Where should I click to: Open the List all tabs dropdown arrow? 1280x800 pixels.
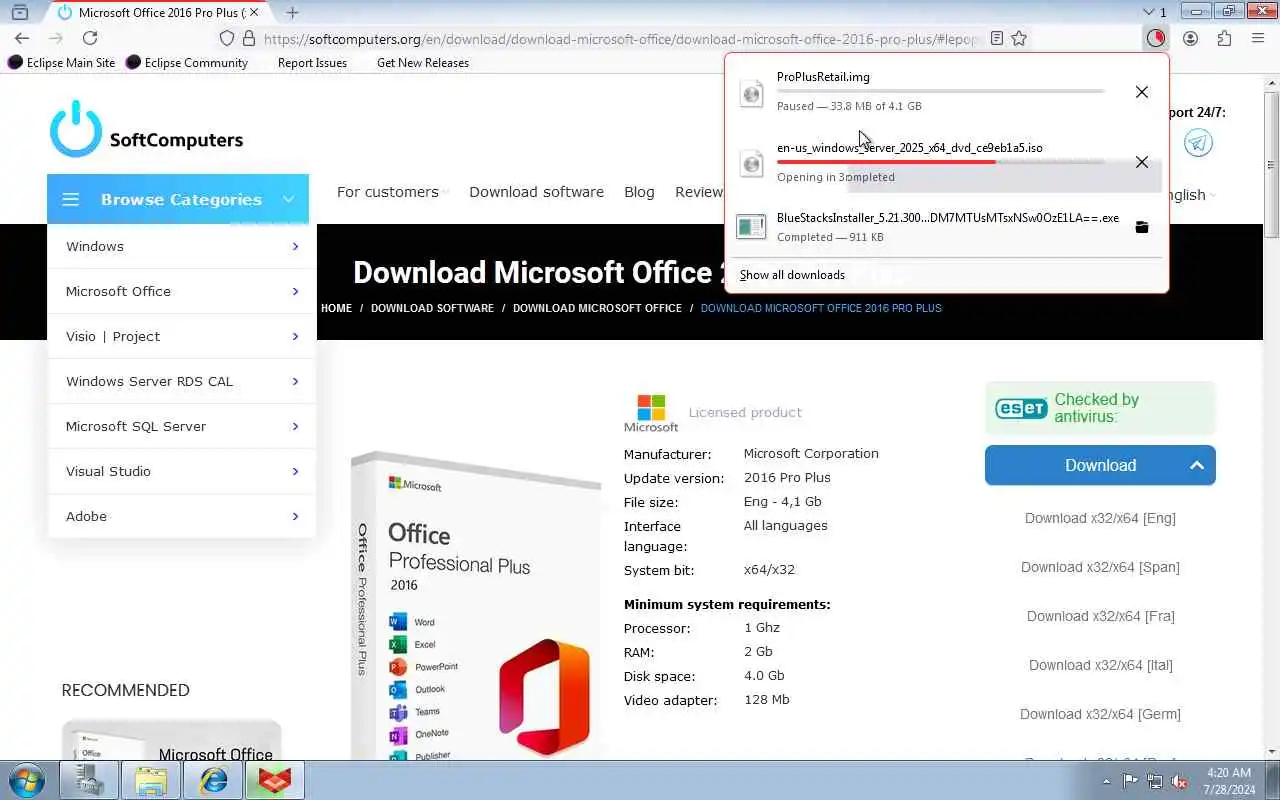pos(1148,12)
